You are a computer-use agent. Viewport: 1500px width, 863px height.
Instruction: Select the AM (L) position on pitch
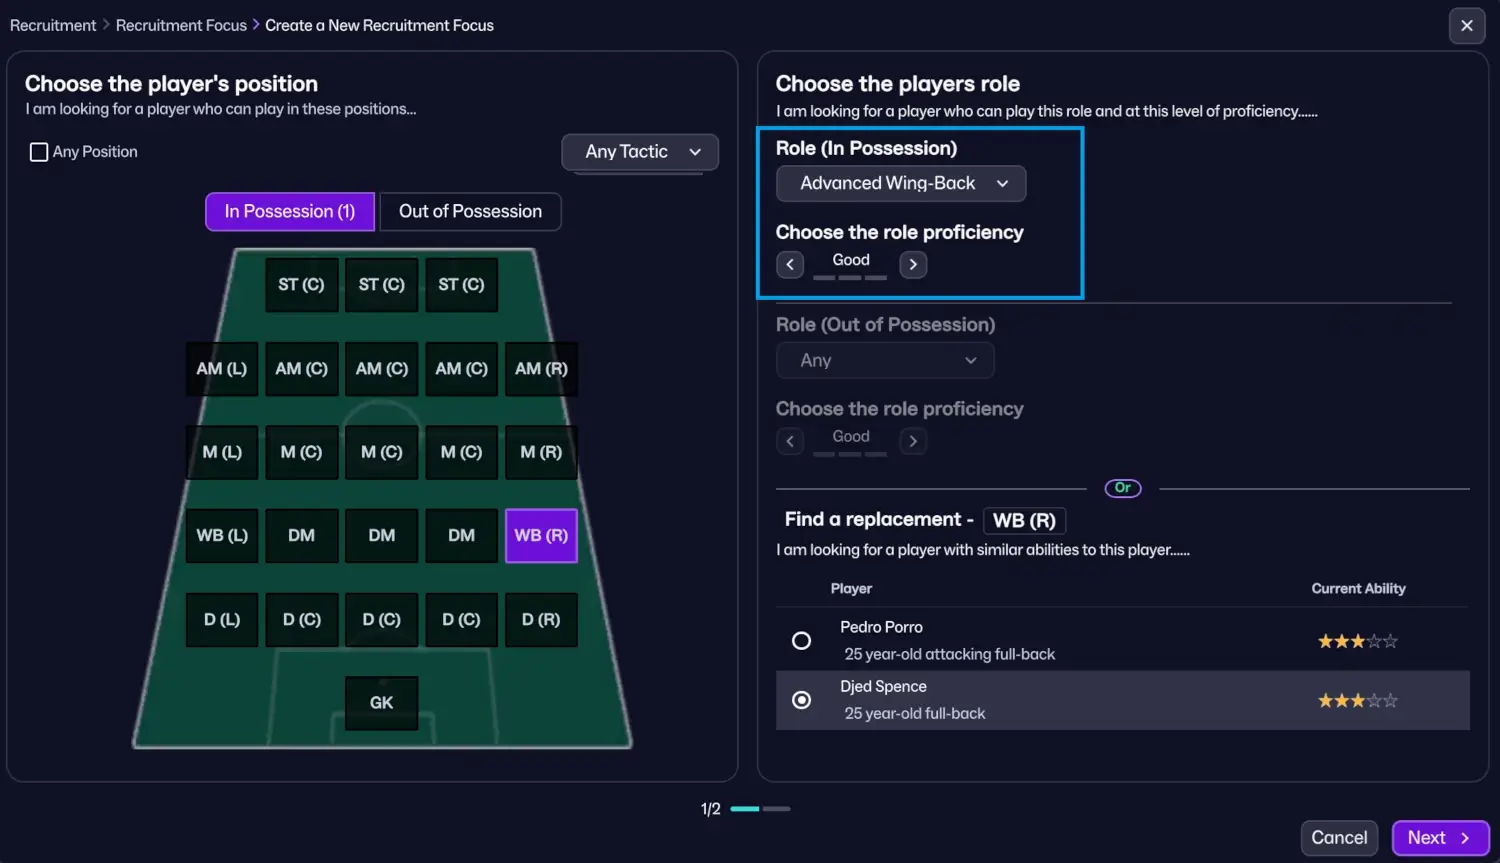[x=222, y=369]
